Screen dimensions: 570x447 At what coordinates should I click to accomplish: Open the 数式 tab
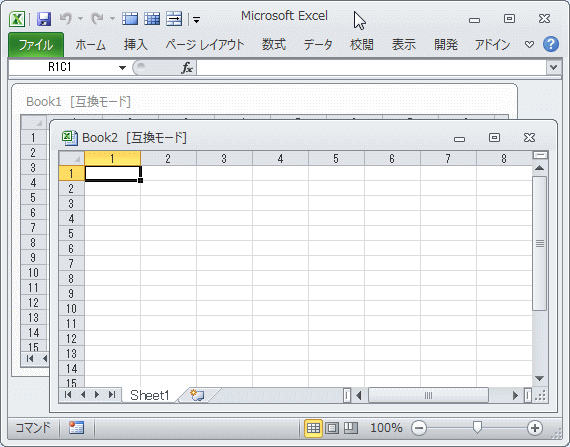click(274, 45)
